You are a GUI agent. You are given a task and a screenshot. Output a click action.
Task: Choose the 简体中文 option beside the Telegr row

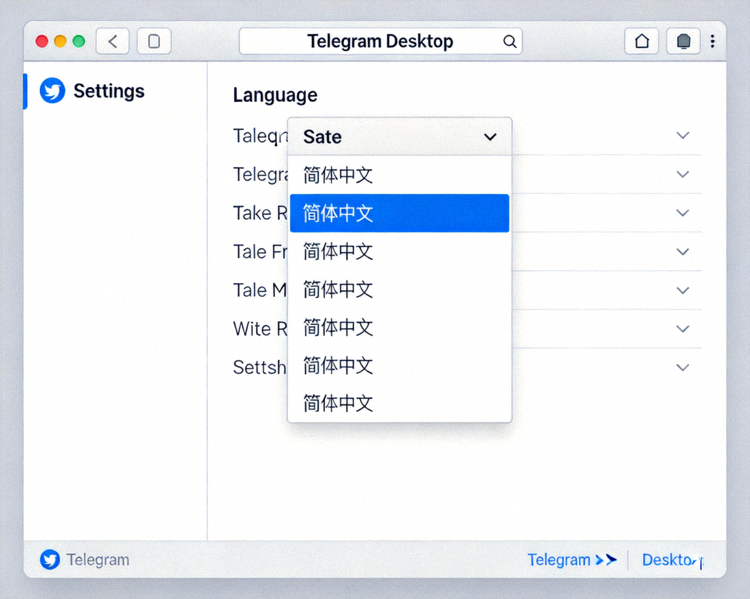coord(399,175)
